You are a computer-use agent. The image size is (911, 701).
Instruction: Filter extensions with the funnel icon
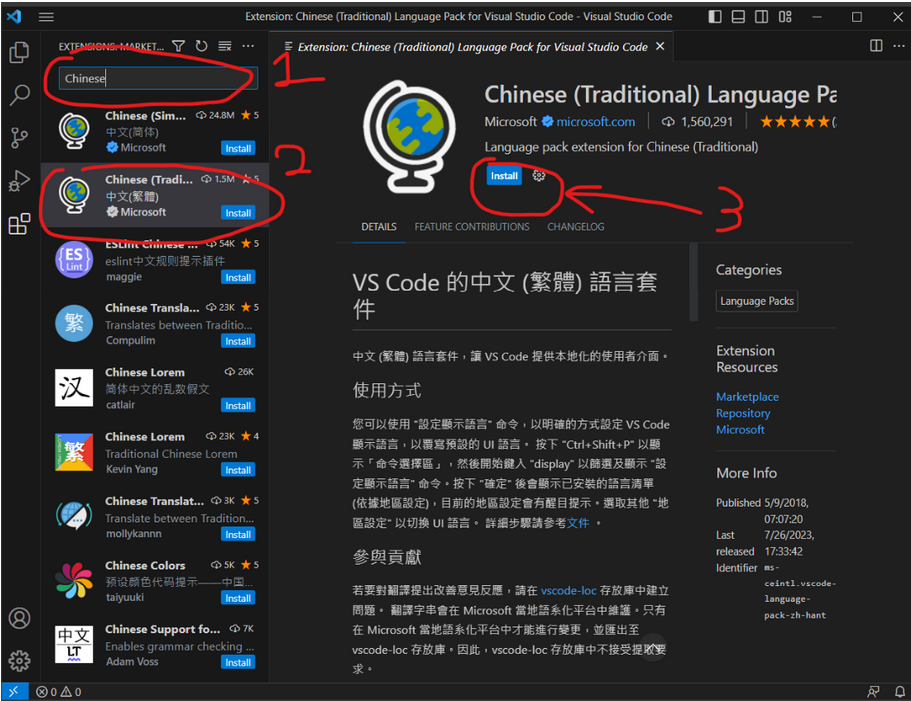click(x=178, y=46)
